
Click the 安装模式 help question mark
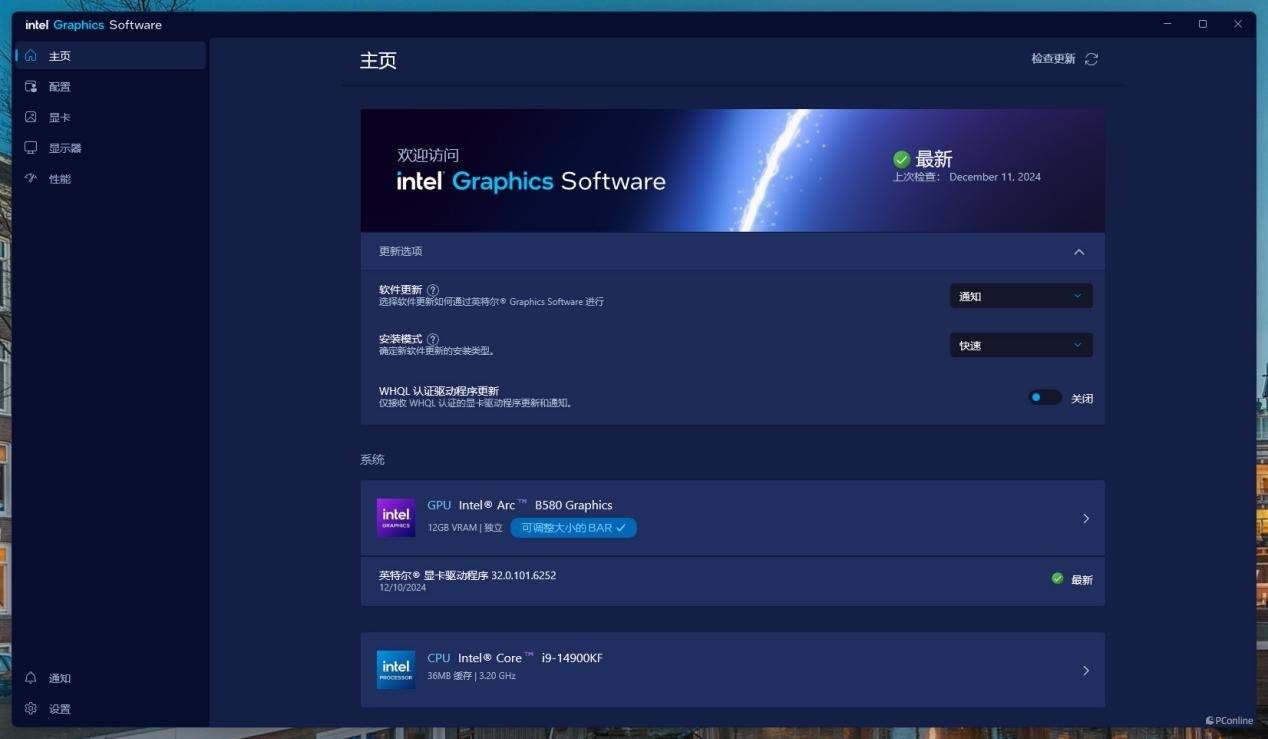(433, 339)
